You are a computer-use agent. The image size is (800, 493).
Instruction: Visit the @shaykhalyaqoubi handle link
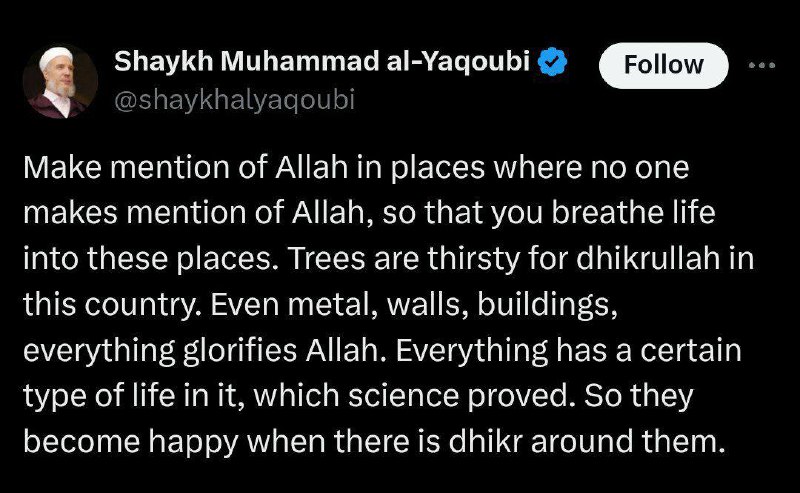pyautogui.click(x=235, y=100)
